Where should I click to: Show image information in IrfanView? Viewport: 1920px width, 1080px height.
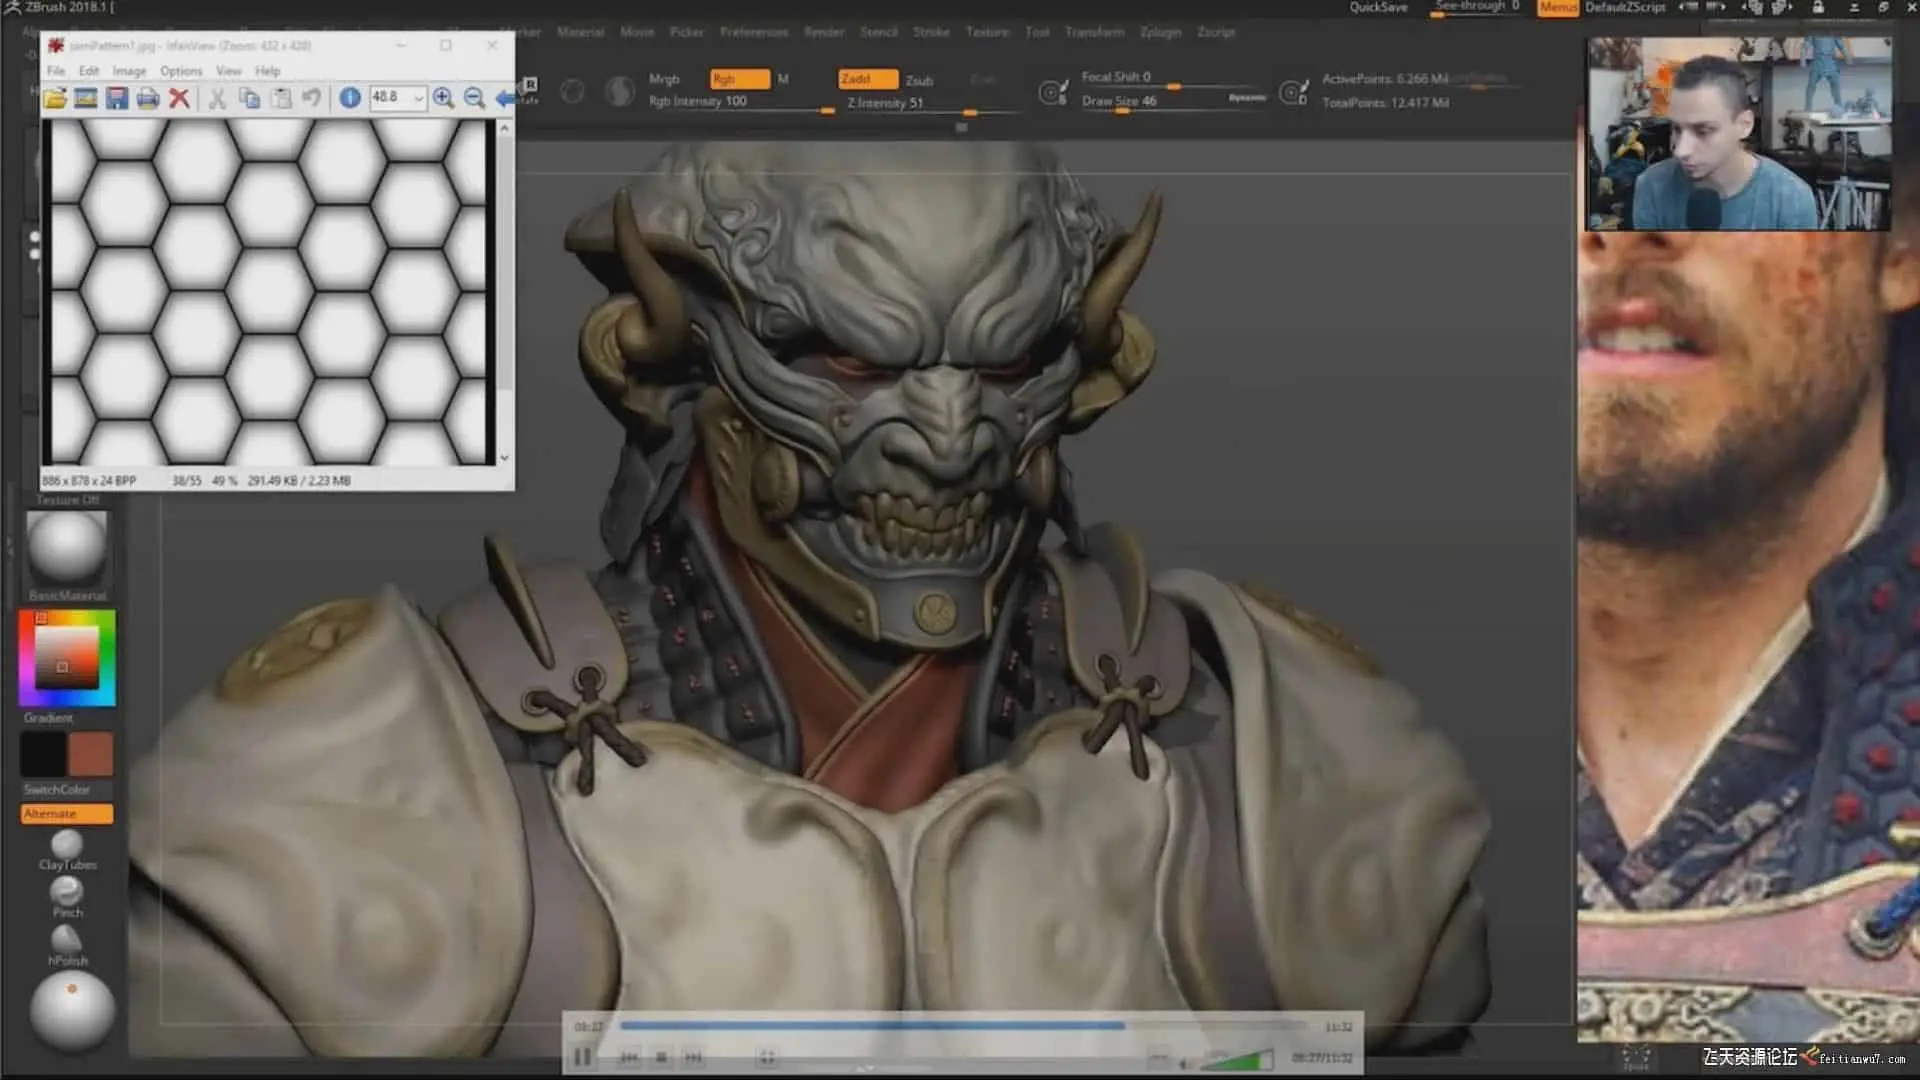coord(350,98)
